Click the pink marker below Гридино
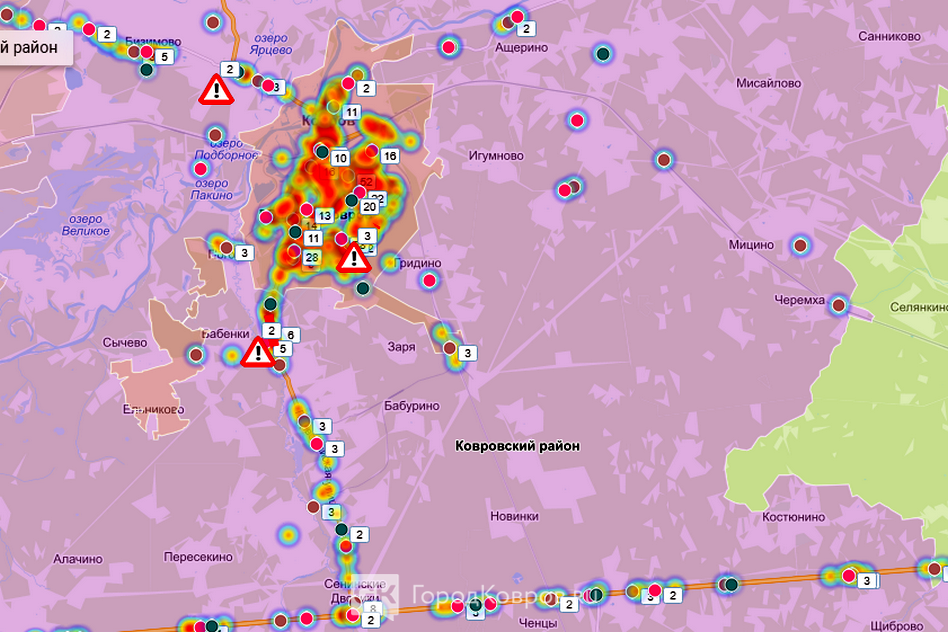The width and height of the screenshot is (948, 632). pos(430,281)
